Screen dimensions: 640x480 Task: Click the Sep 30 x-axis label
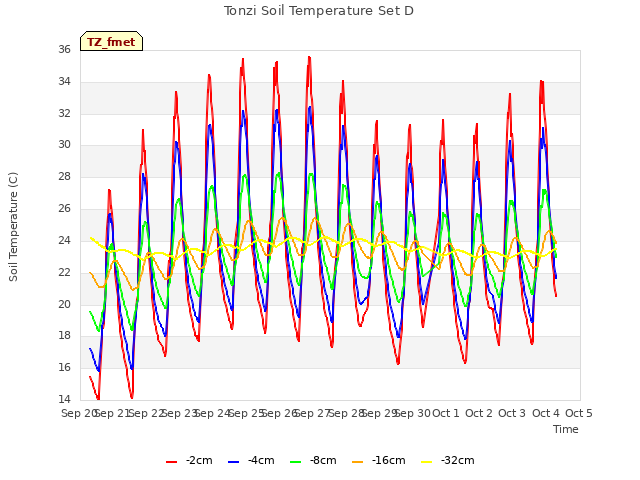click(413, 413)
